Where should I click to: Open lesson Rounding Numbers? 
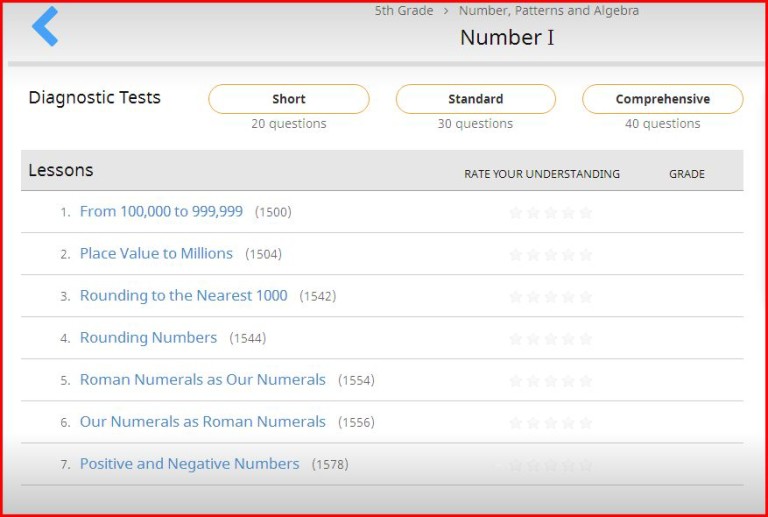pos(148,338)
